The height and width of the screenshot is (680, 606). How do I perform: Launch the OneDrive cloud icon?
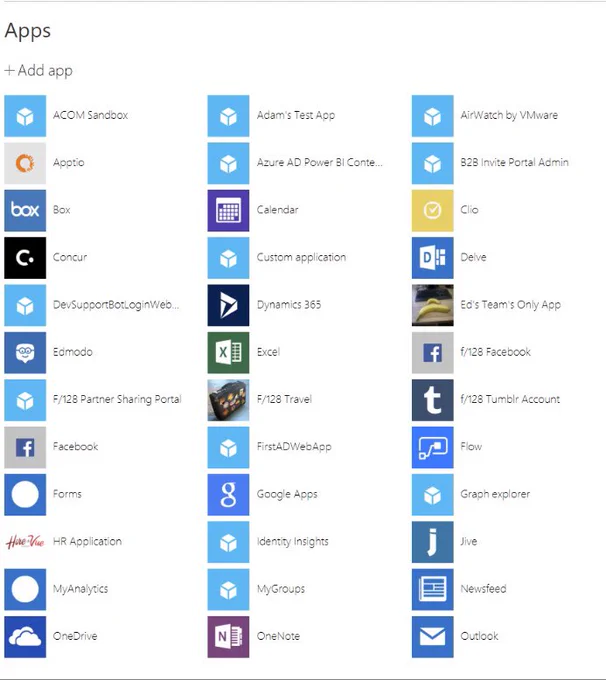[25, 637]
